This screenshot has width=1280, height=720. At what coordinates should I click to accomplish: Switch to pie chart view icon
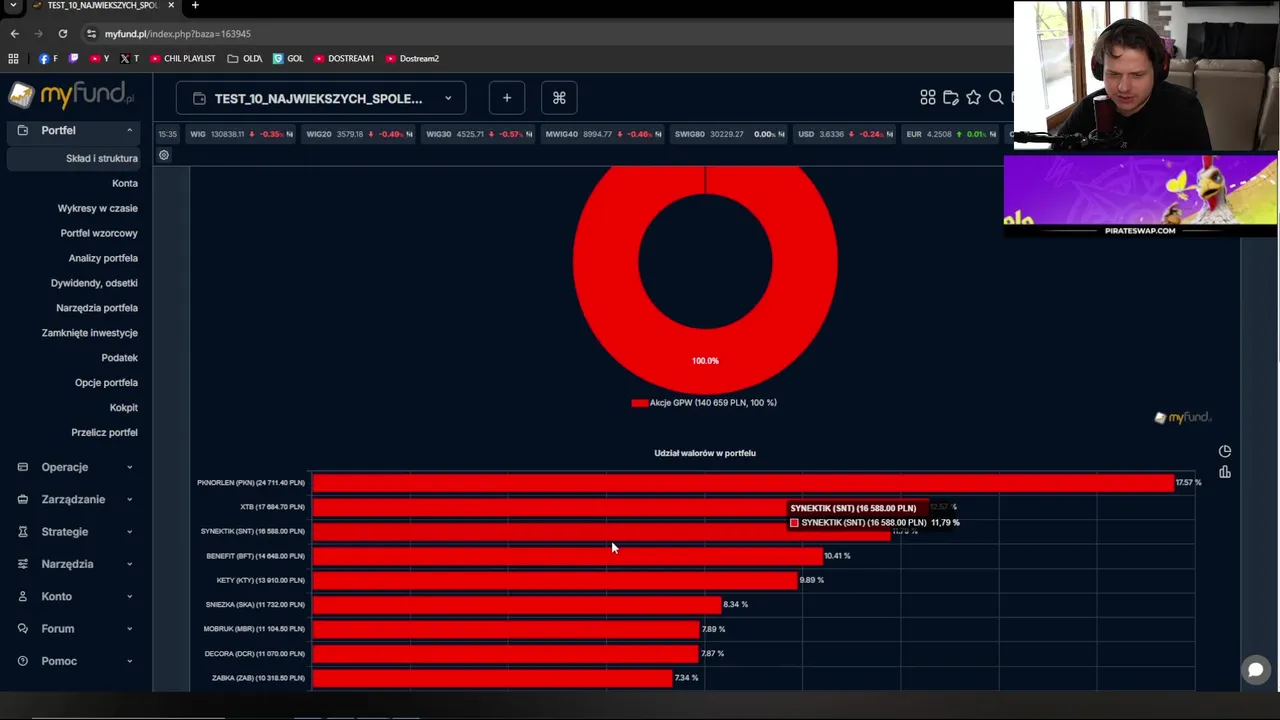1225,452
